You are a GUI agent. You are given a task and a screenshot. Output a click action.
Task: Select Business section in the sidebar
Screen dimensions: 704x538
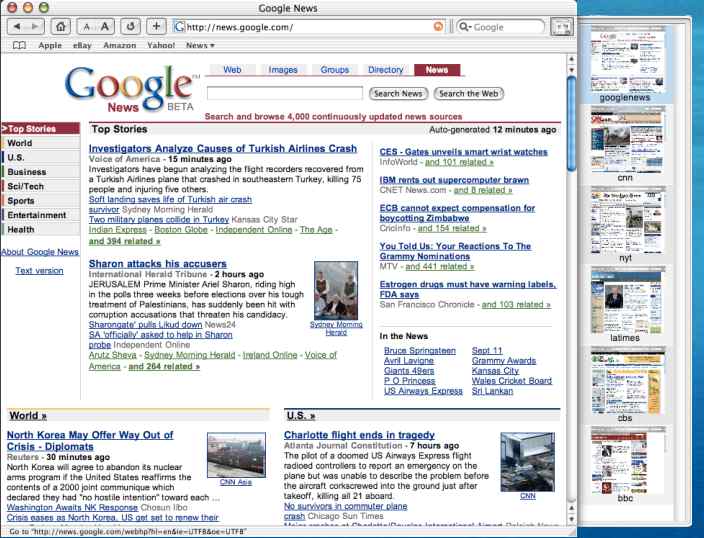40,172
